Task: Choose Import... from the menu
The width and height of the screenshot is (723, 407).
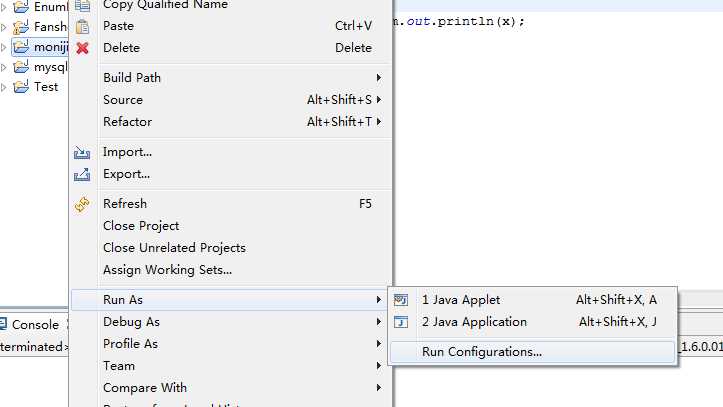Action: click(x=231, y=152)
